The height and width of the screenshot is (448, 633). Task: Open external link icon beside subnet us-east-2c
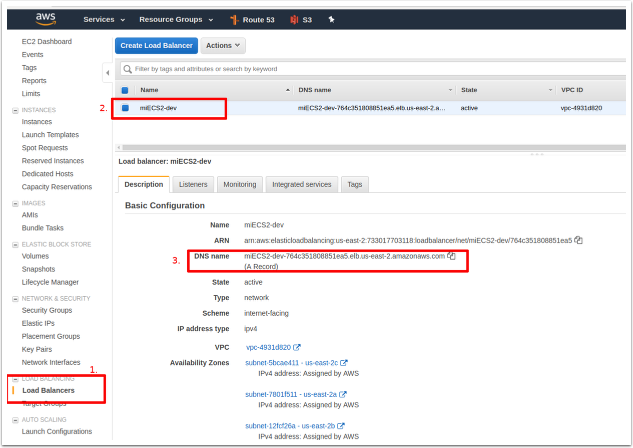[x=344, y=363]
